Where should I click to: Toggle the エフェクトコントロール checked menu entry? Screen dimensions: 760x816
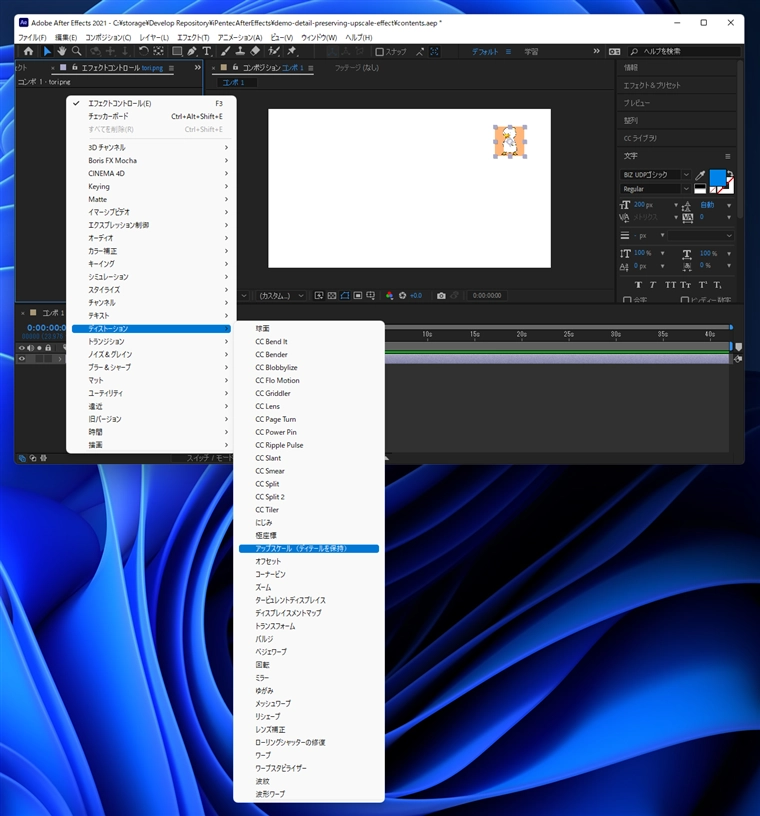point(119,103)
